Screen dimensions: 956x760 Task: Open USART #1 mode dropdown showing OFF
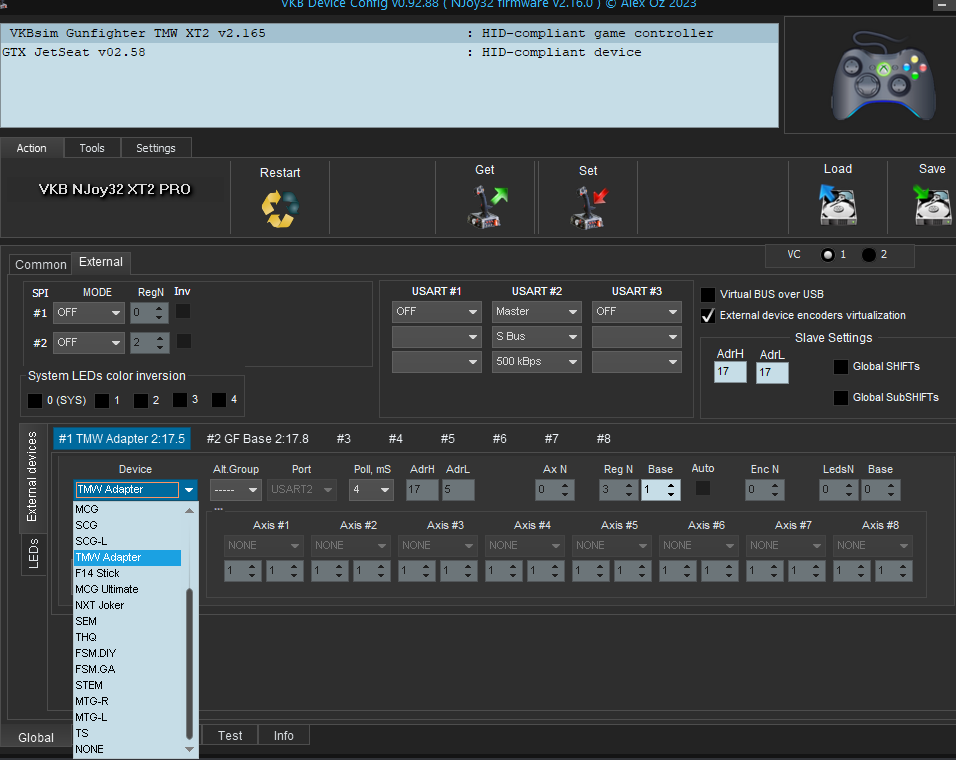[437, 311]
